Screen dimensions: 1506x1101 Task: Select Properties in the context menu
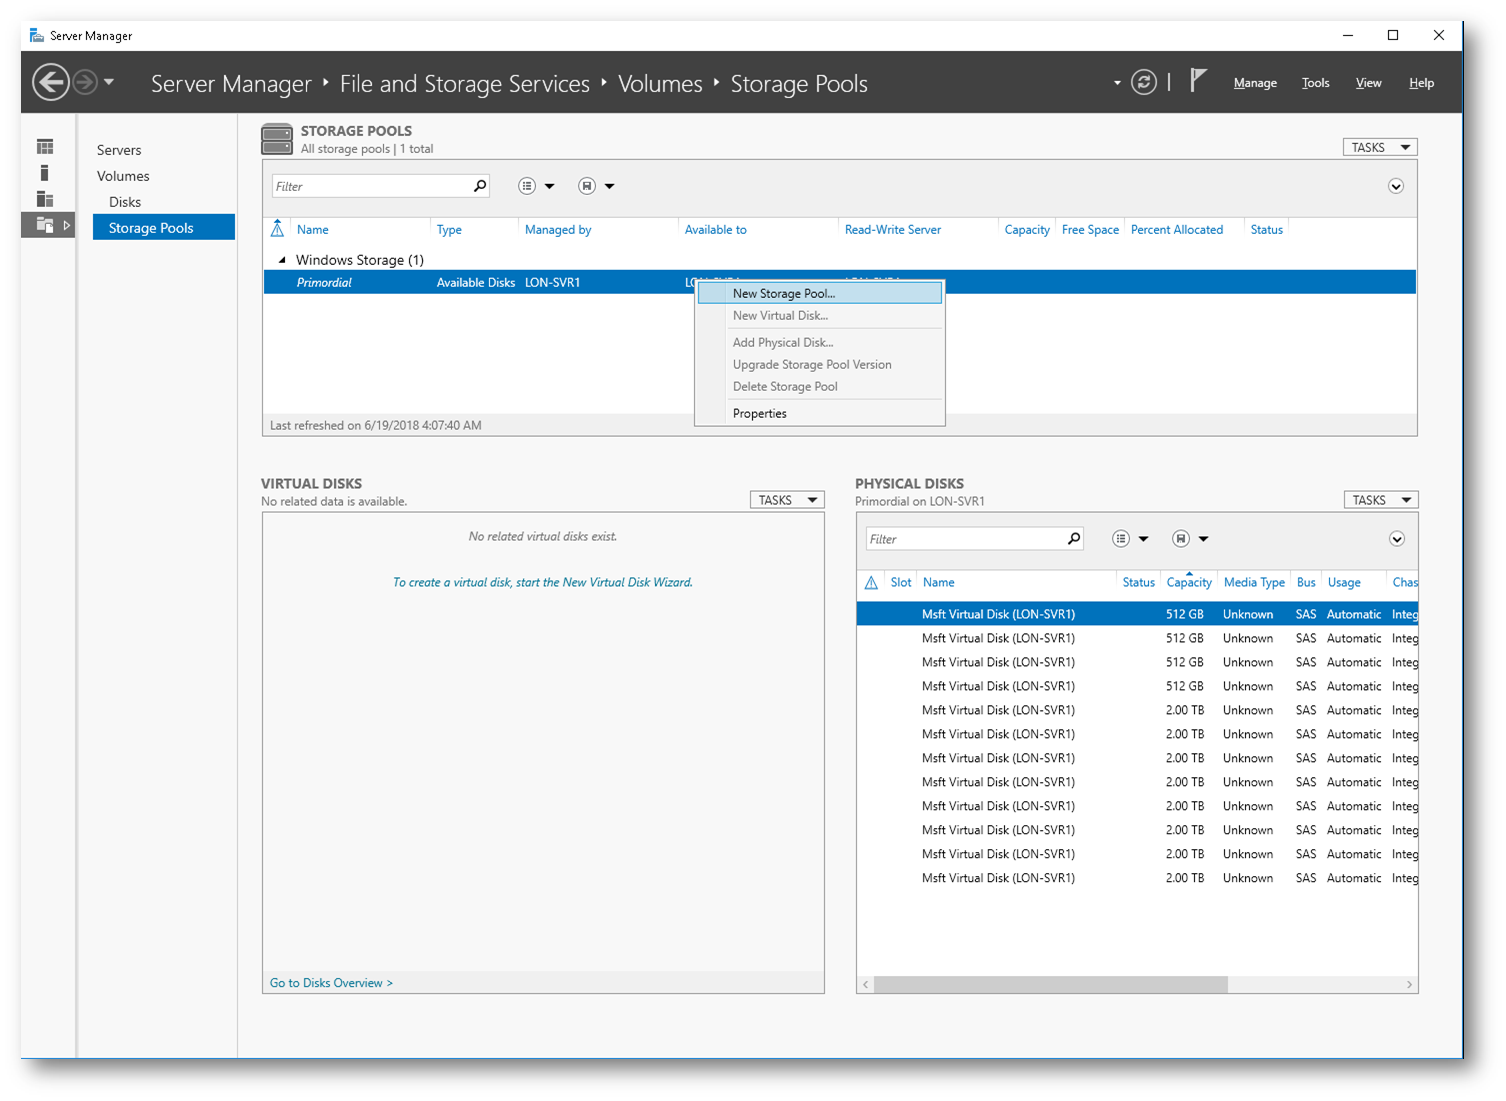pos(759,413)
